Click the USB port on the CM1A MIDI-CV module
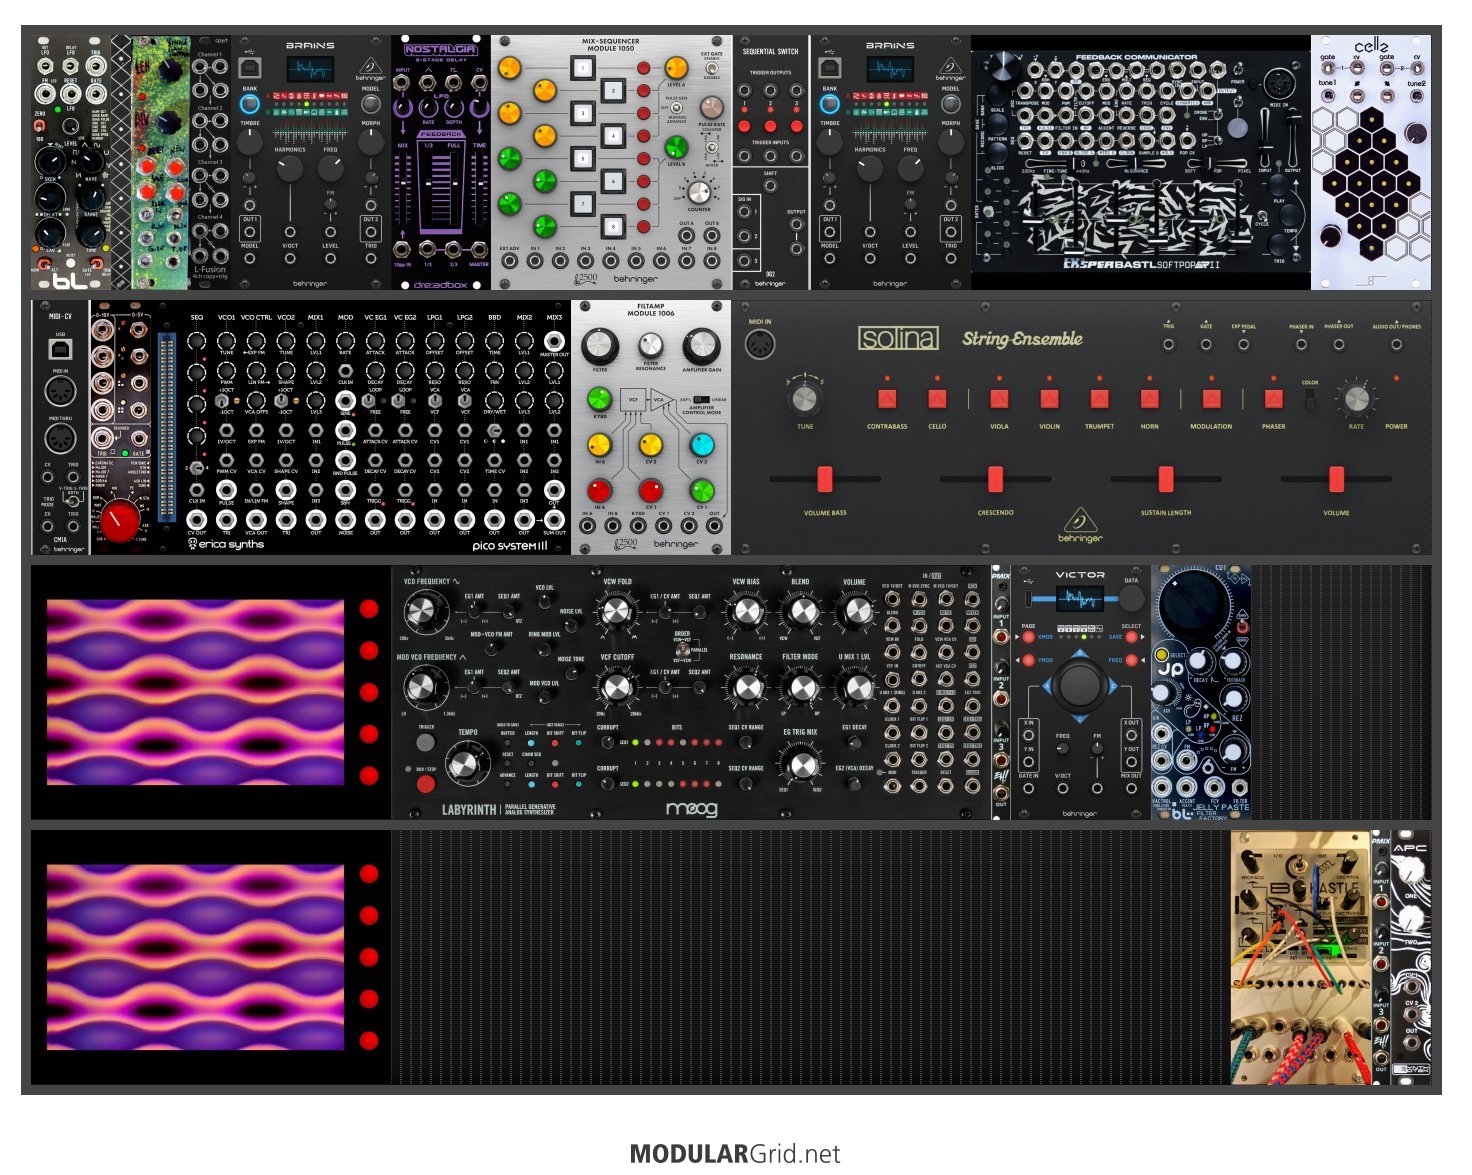 [60, 349]
